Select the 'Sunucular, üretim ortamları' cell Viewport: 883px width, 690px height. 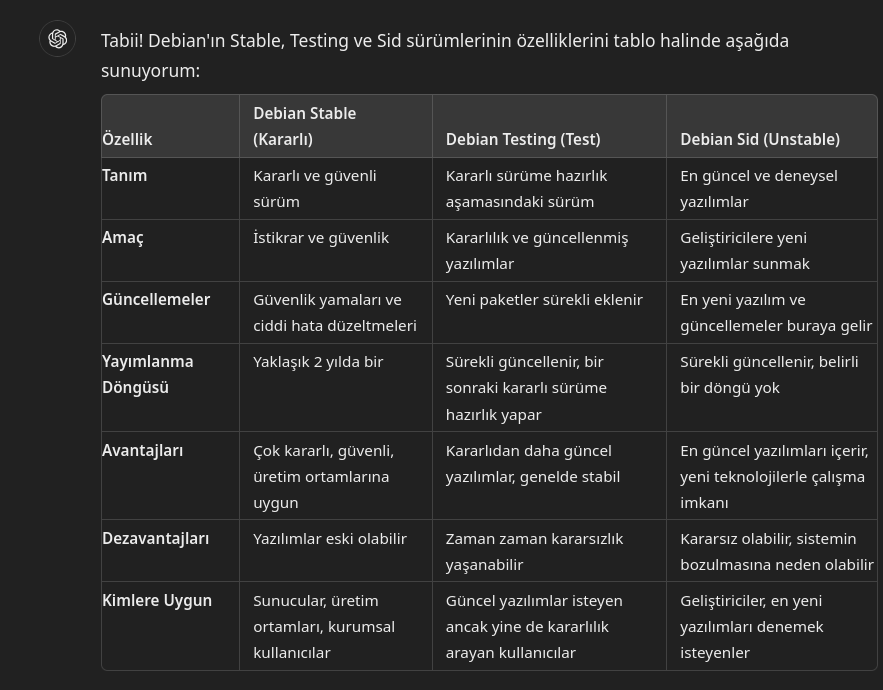pos(324,626)
